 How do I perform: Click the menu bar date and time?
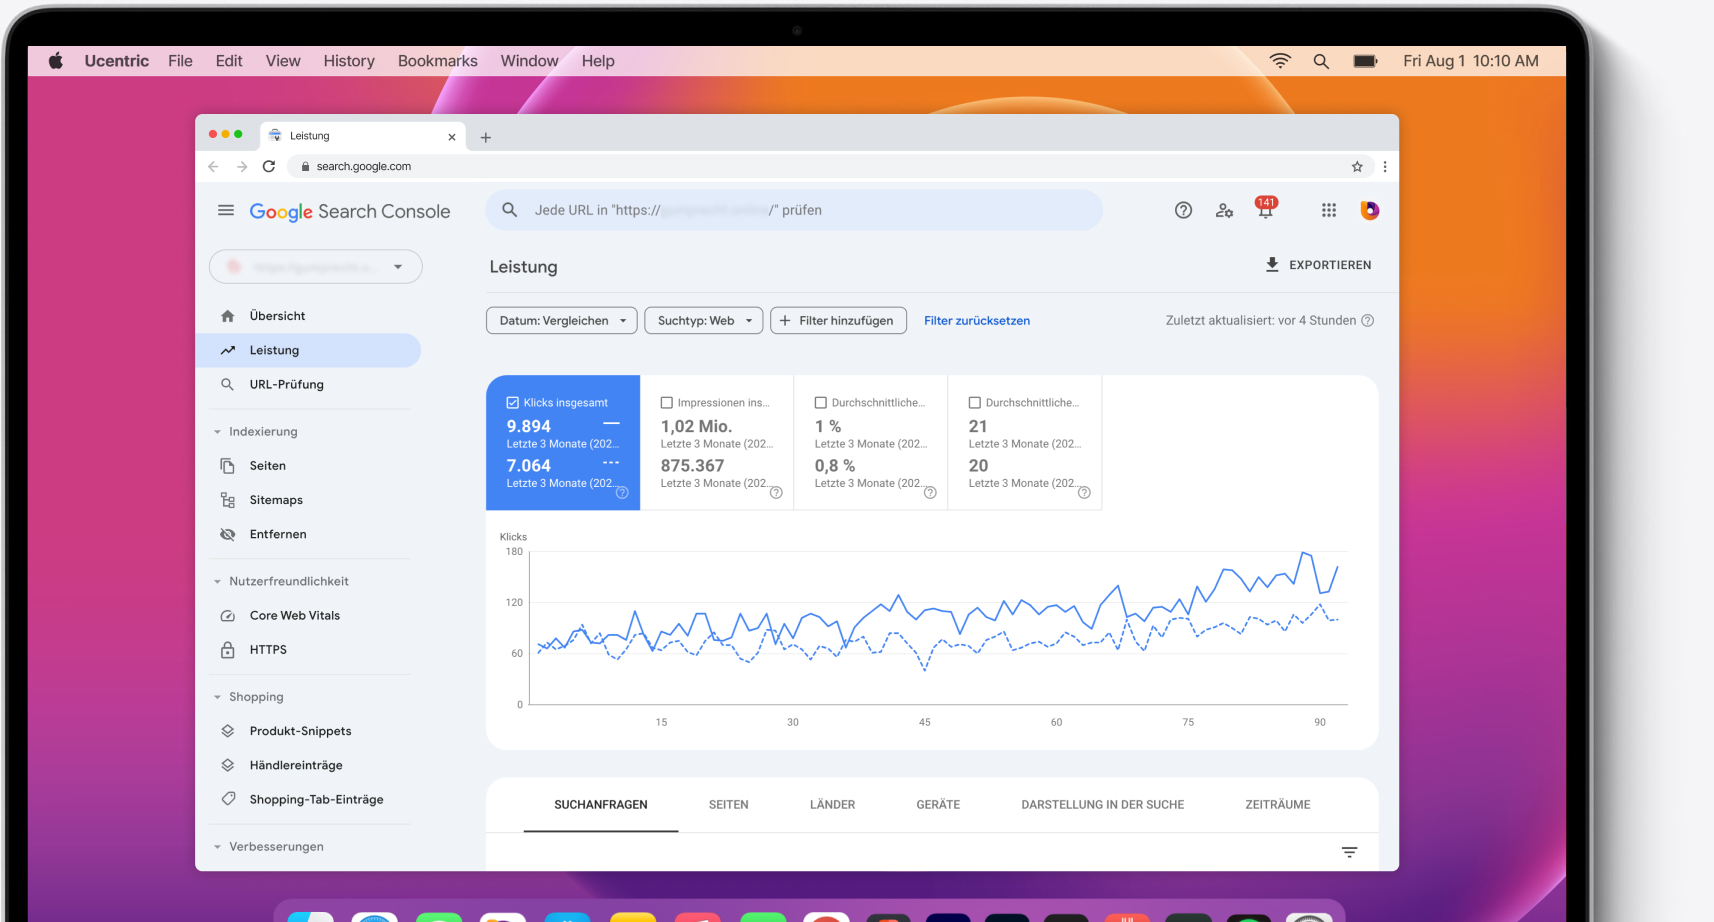pos(1470,61)
